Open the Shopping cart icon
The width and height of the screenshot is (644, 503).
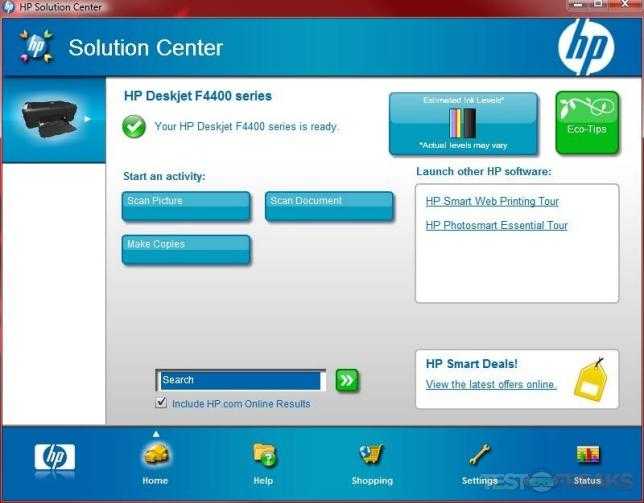(371, 454)
